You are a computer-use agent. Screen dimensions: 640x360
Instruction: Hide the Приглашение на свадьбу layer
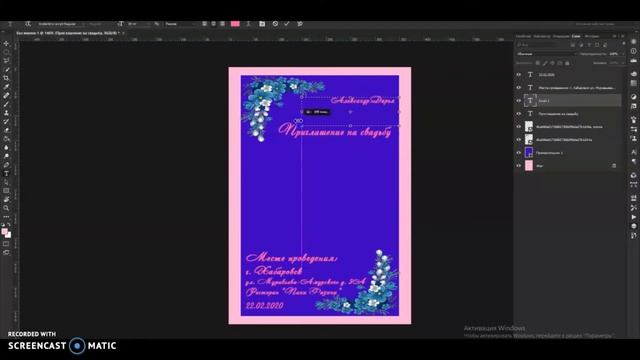point(519,113)
